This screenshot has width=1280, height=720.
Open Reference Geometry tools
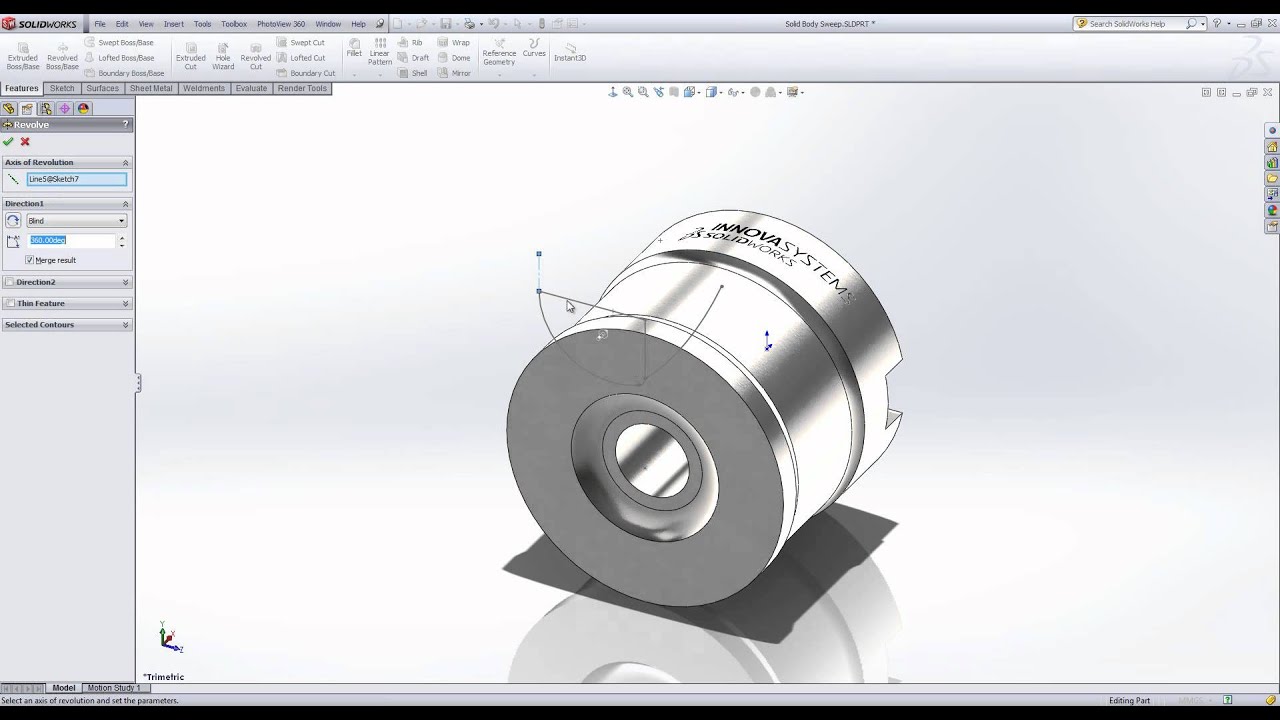pos(499,52)
